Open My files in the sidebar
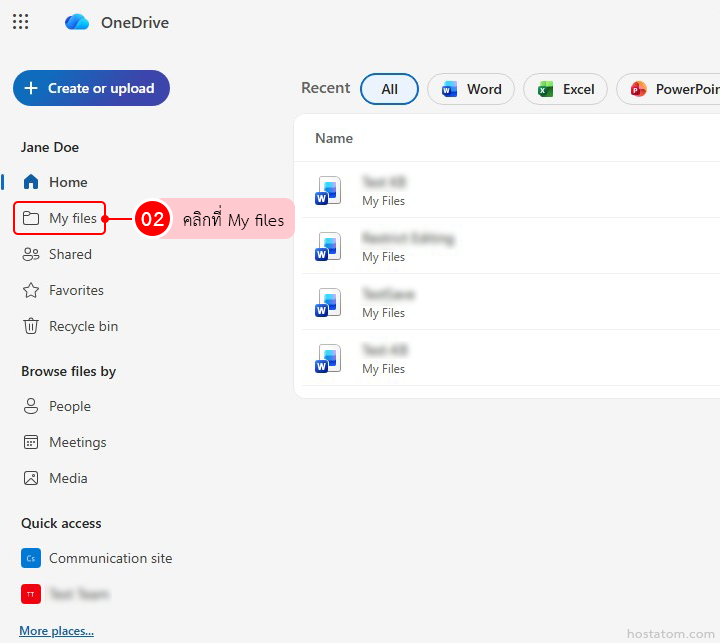 pos(60,218)
